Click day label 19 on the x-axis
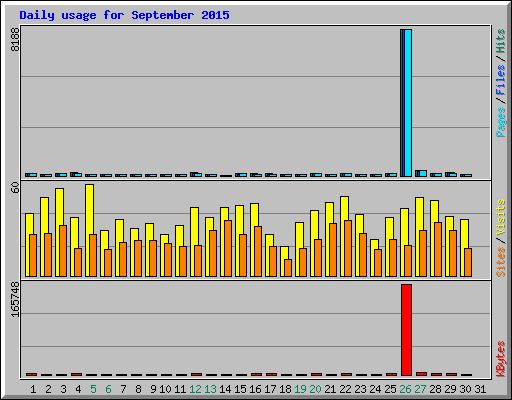 (x=300, y=389)
